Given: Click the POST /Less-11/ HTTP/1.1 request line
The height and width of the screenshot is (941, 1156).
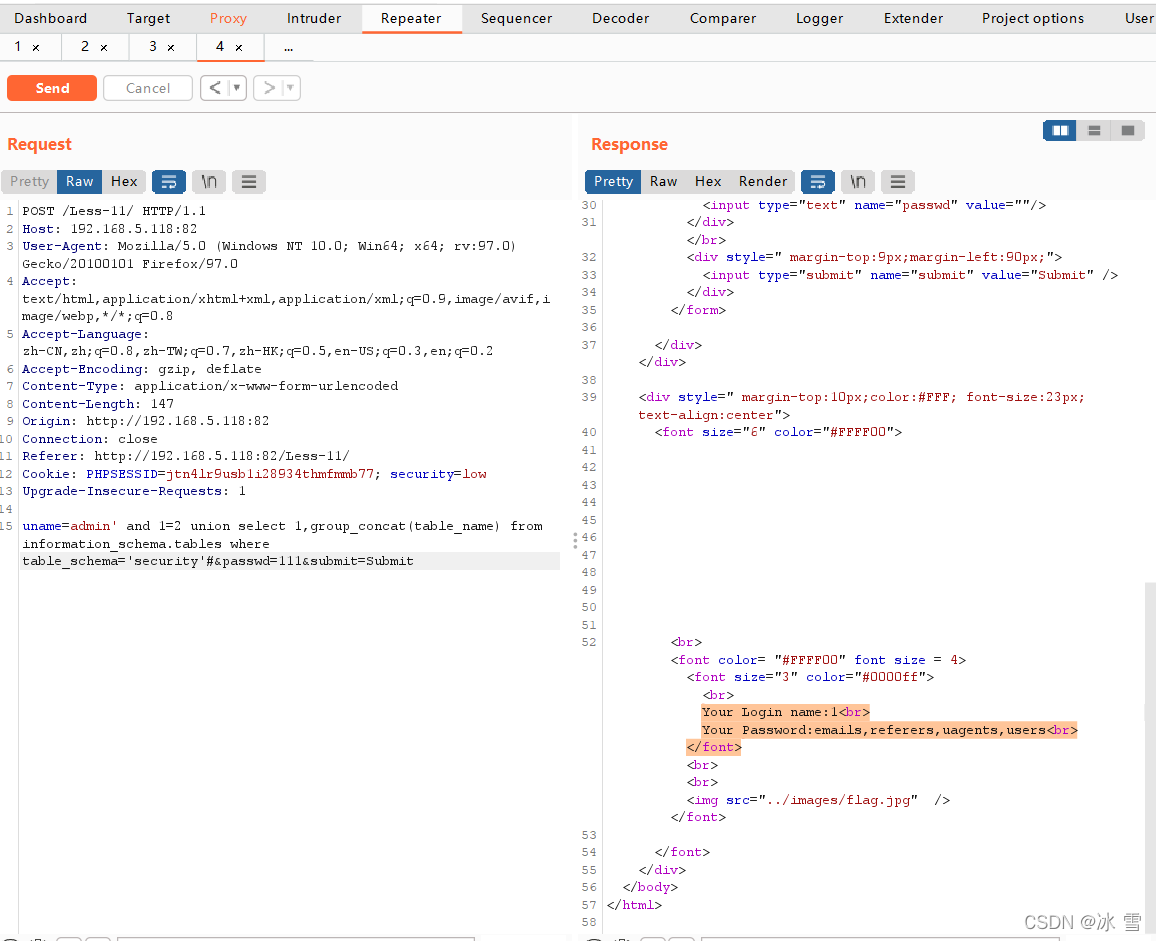Looking at the screenshot, I should click(114, 211).
